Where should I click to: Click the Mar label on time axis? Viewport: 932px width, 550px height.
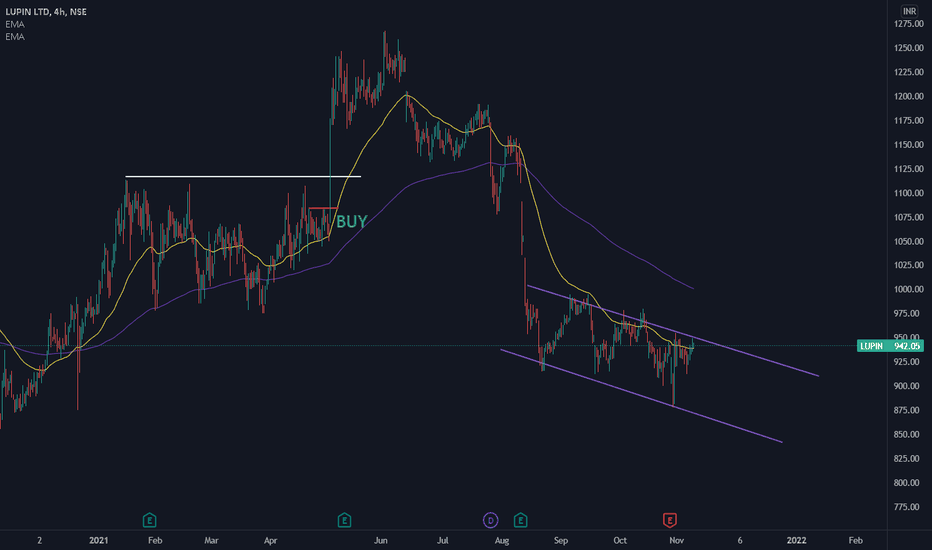pyautogui.click(x=211, y=540)
